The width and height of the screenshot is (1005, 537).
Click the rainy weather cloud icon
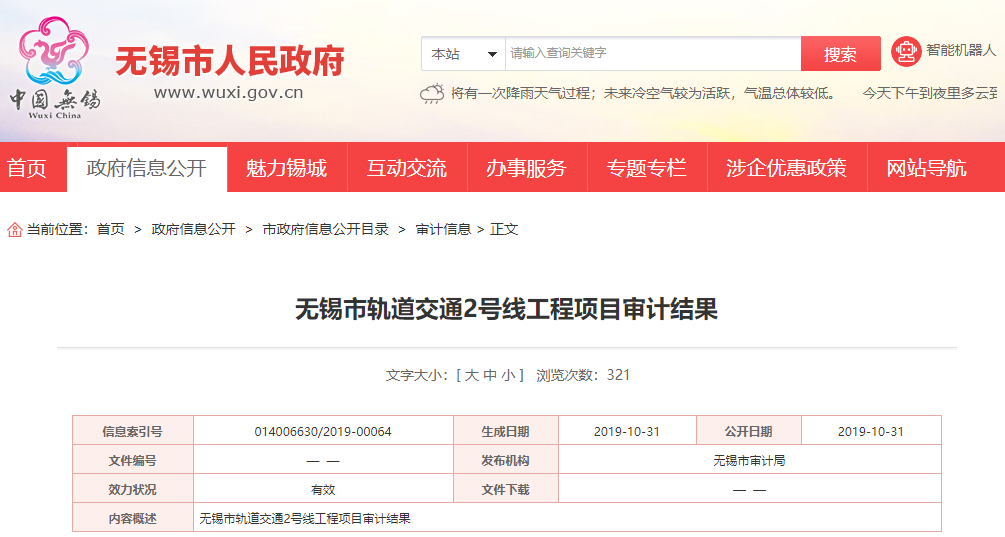point(432,94)
